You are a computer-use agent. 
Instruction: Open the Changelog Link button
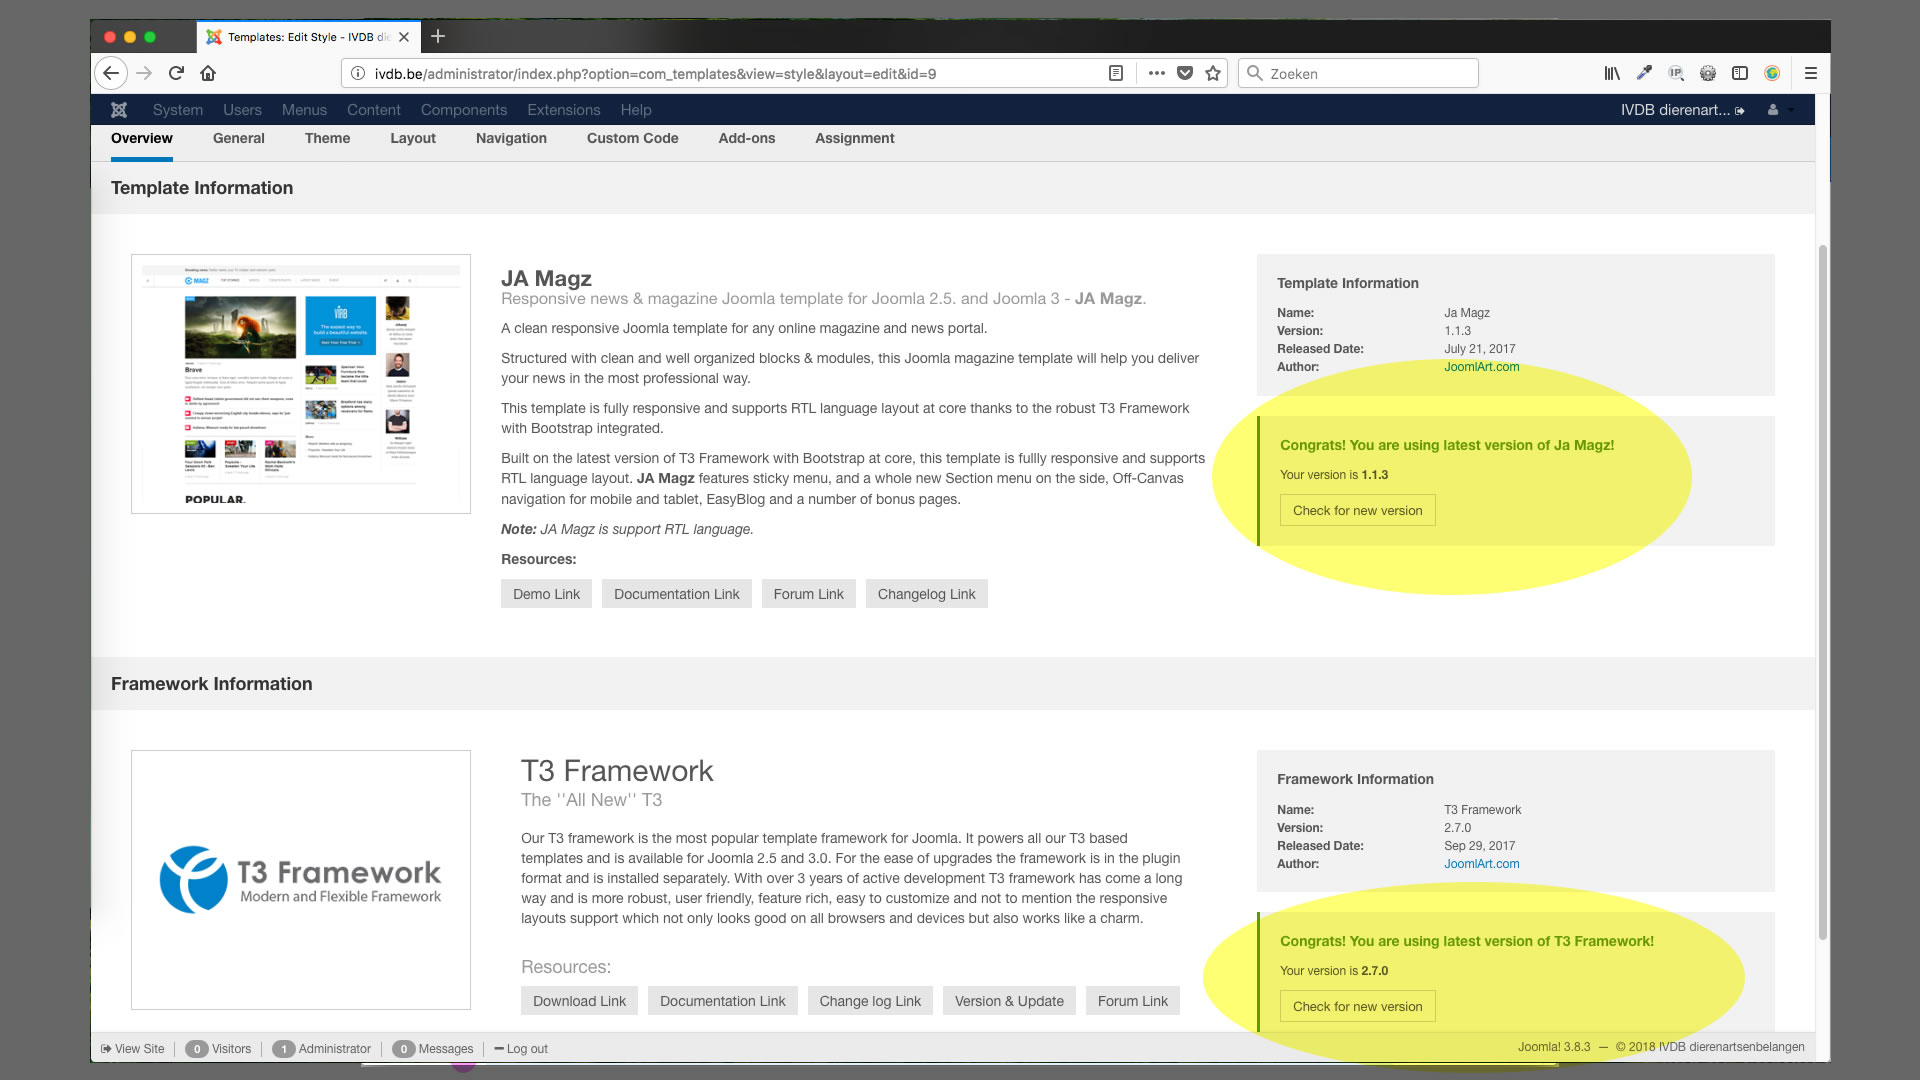pyautogui.click(x=926, y=594)
